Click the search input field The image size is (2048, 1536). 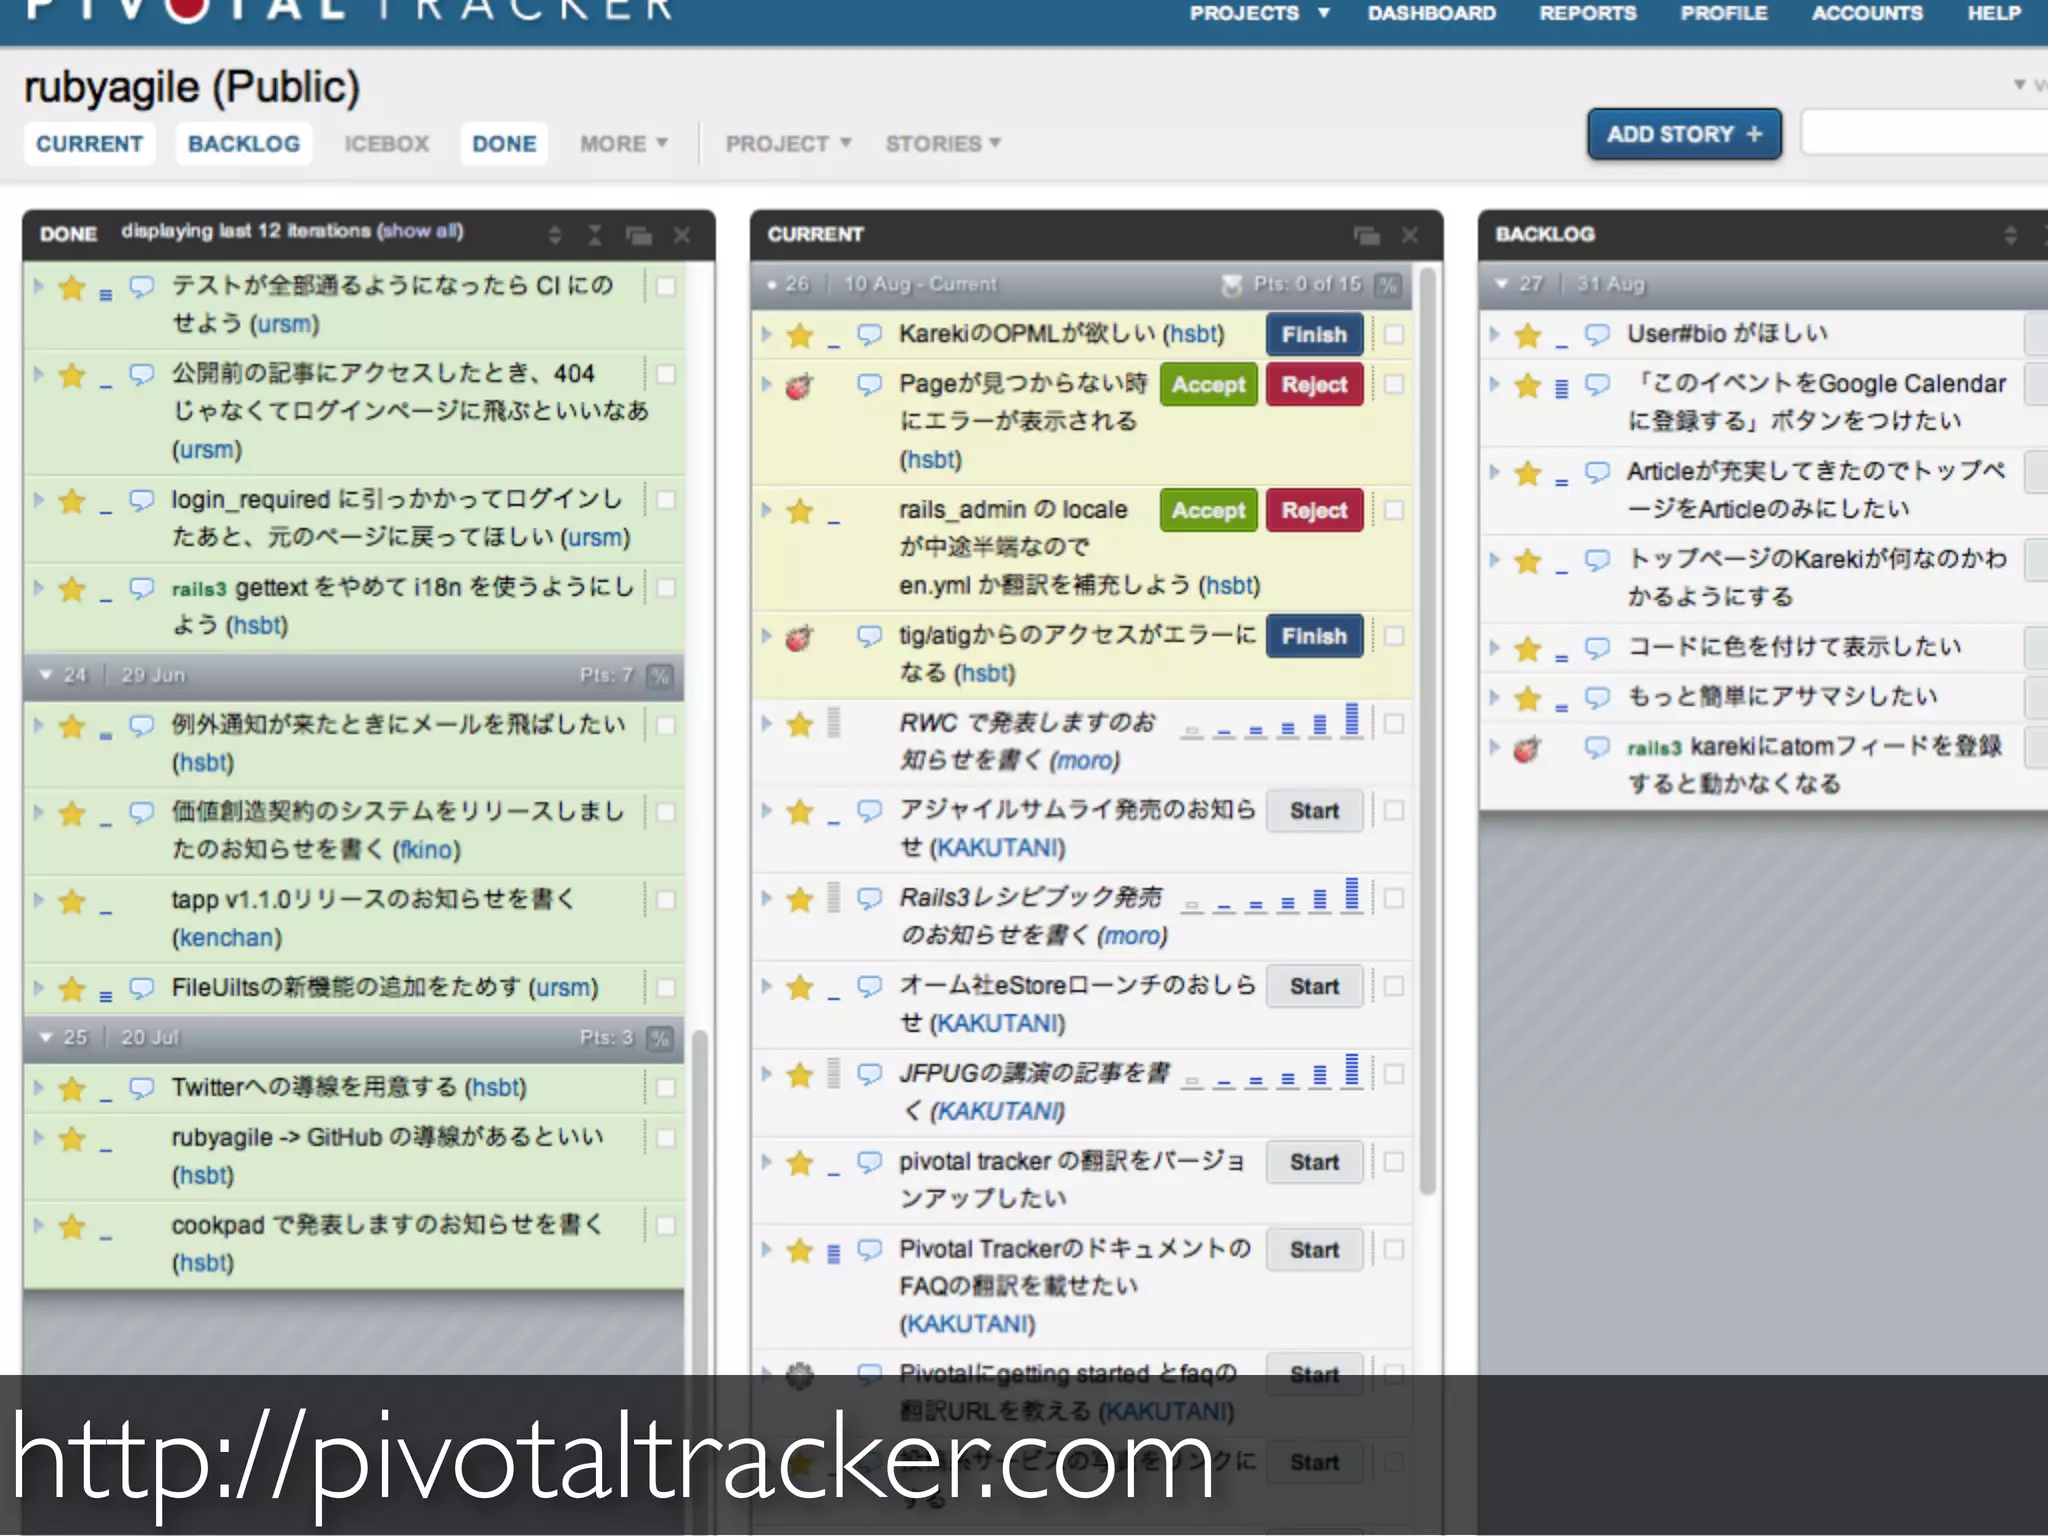point(1925,133)
